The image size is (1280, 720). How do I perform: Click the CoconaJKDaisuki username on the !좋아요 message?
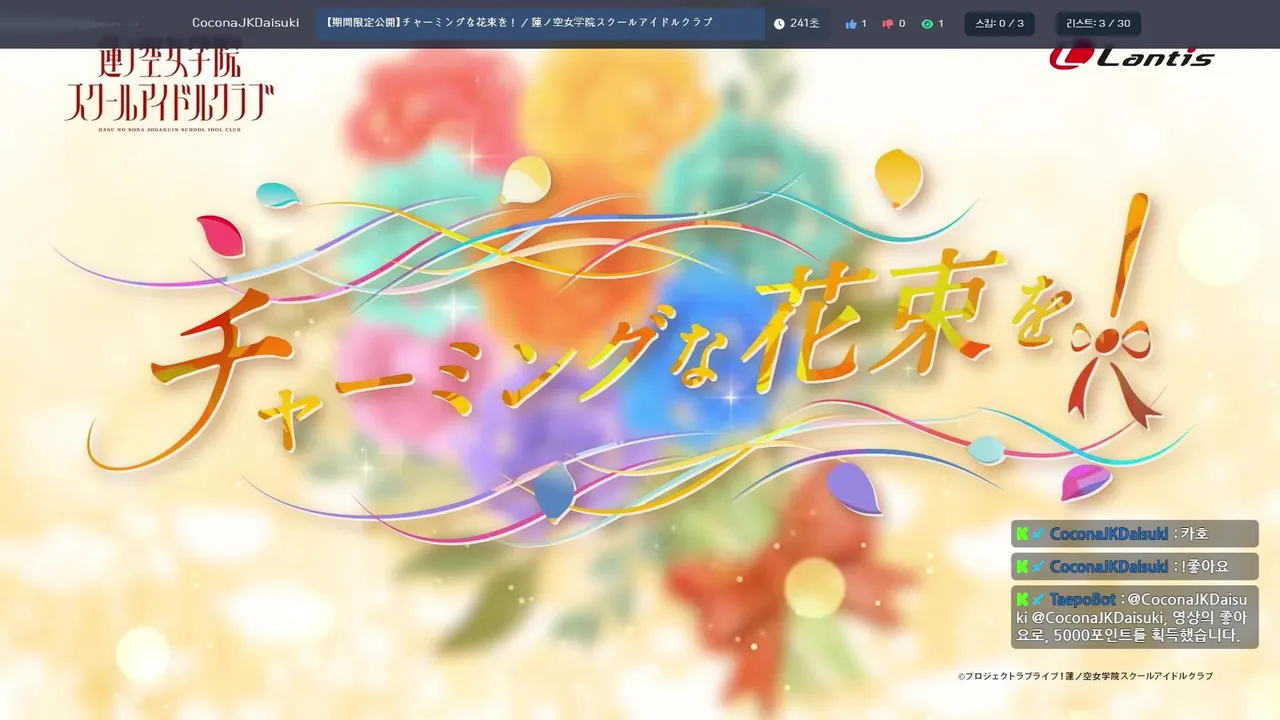(x=1109, y=567)
